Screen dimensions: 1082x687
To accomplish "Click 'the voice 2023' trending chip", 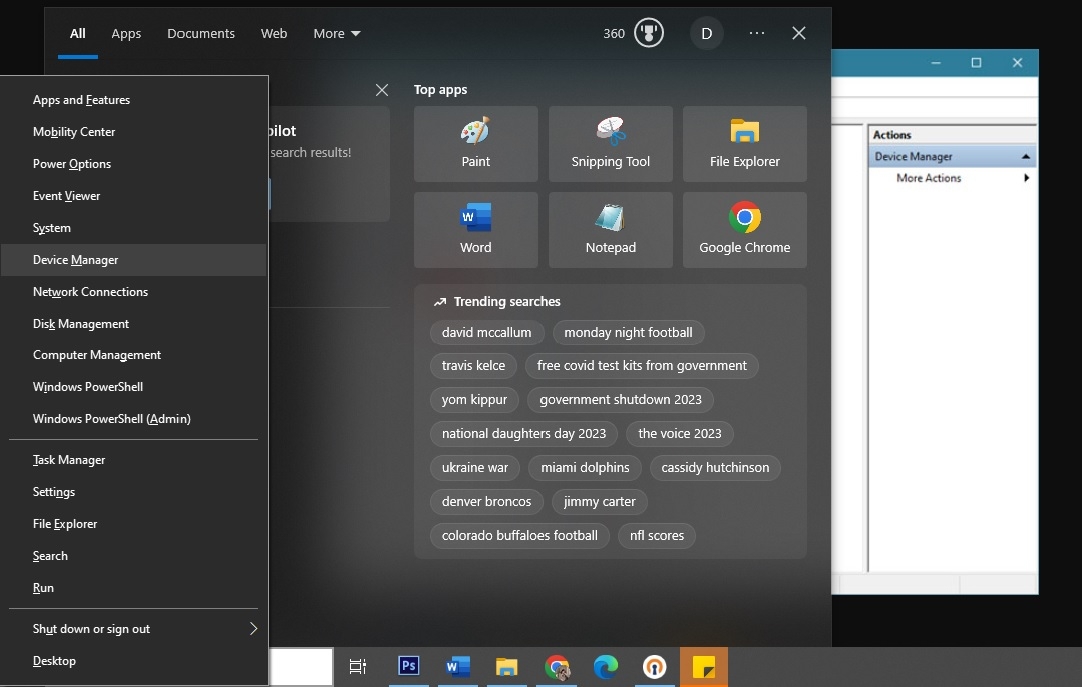I will coord(680,434).
